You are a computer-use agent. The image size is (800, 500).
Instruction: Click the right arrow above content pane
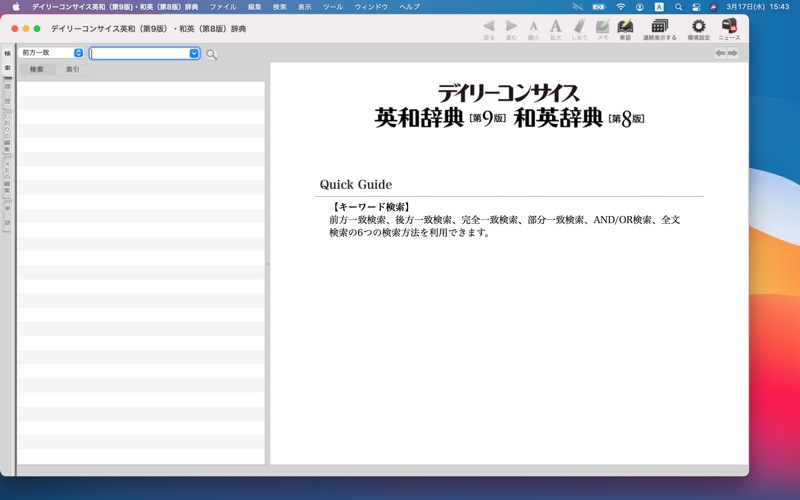pos(733,53)
